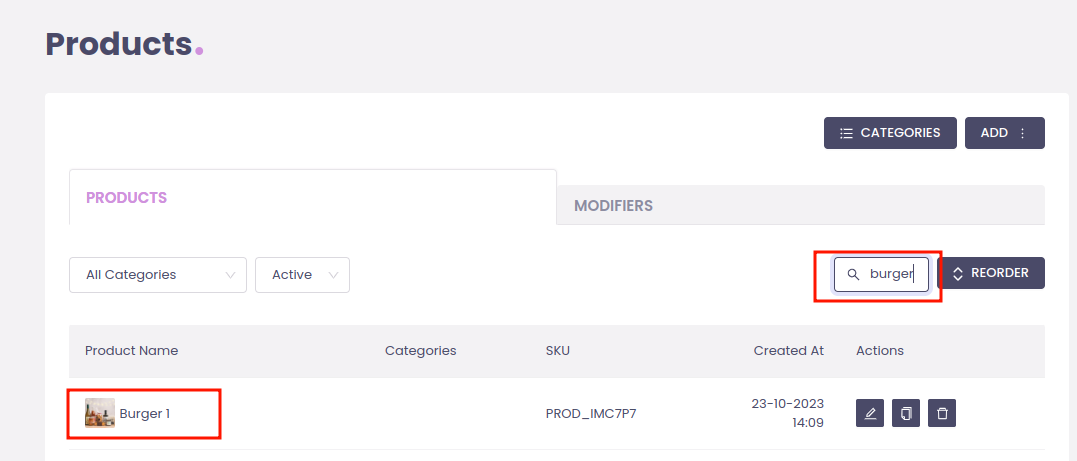Open the Burger 1 product name
Viewport: 1077px width, 461px height.
point(145,413)
